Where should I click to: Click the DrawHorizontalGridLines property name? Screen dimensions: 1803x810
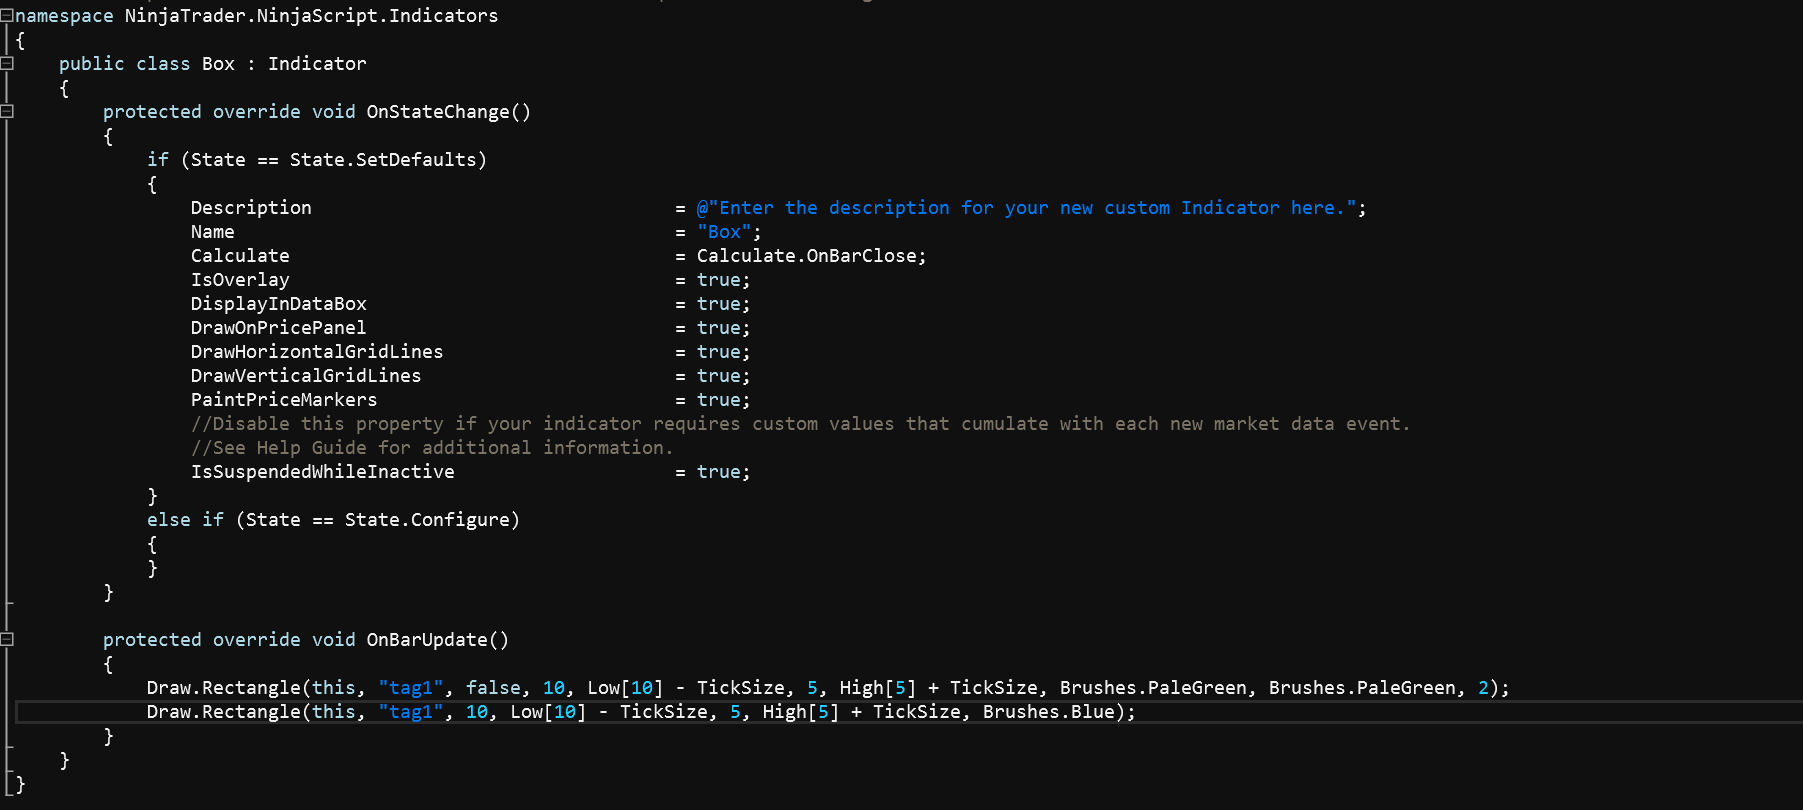click(316, 352)
